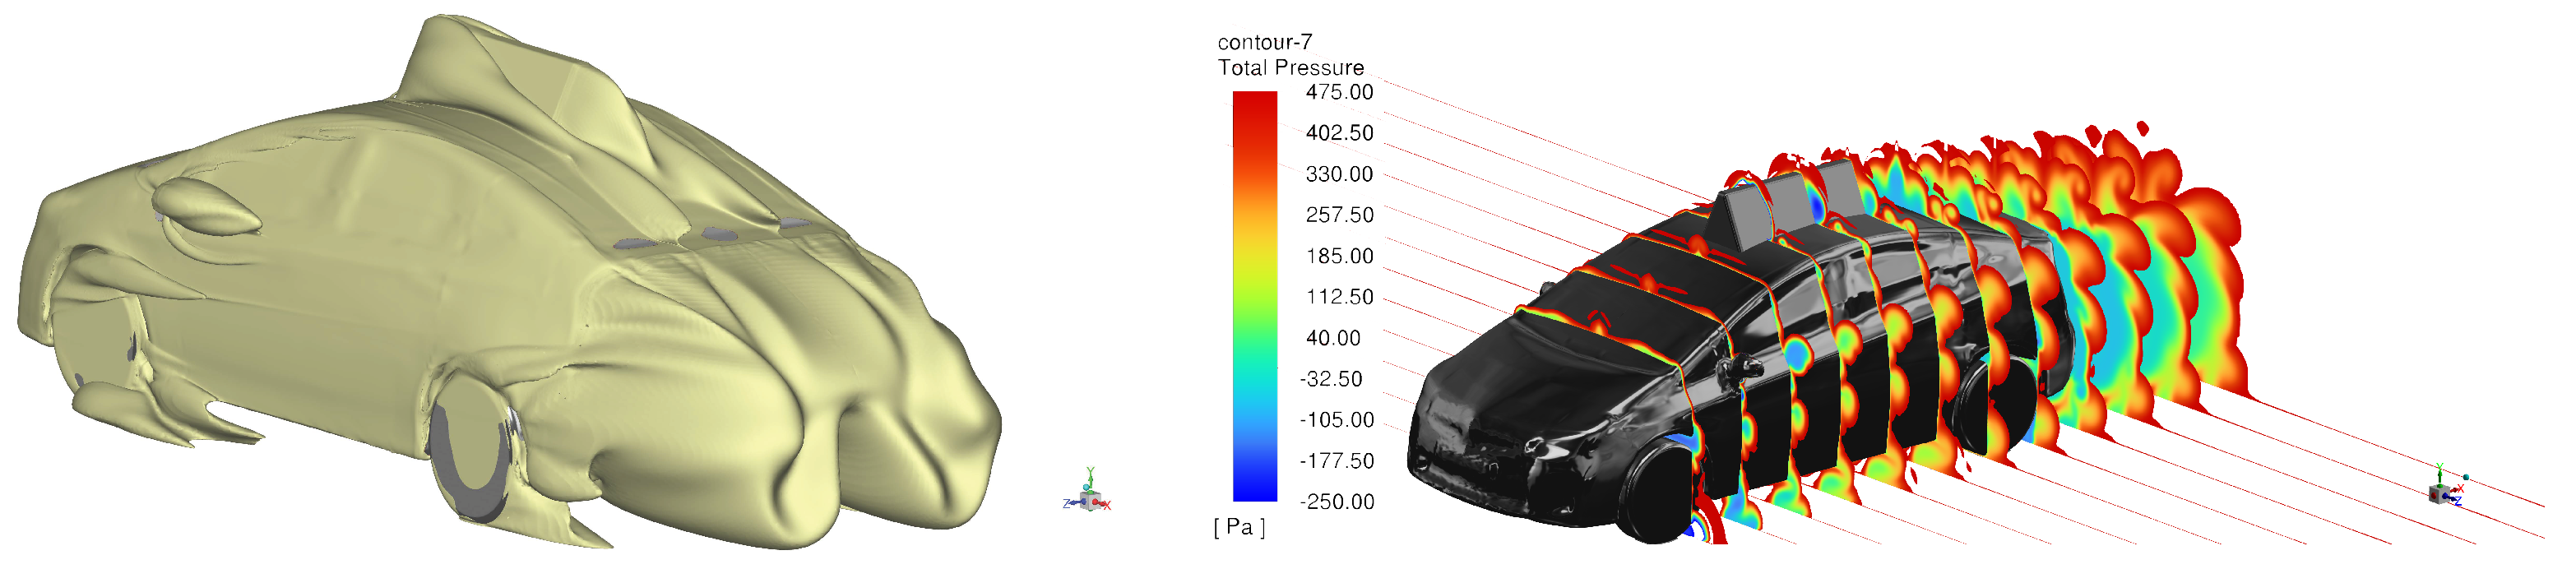Select the black car with pressure slices
2576x569 pixels.
click(1830, 335)
